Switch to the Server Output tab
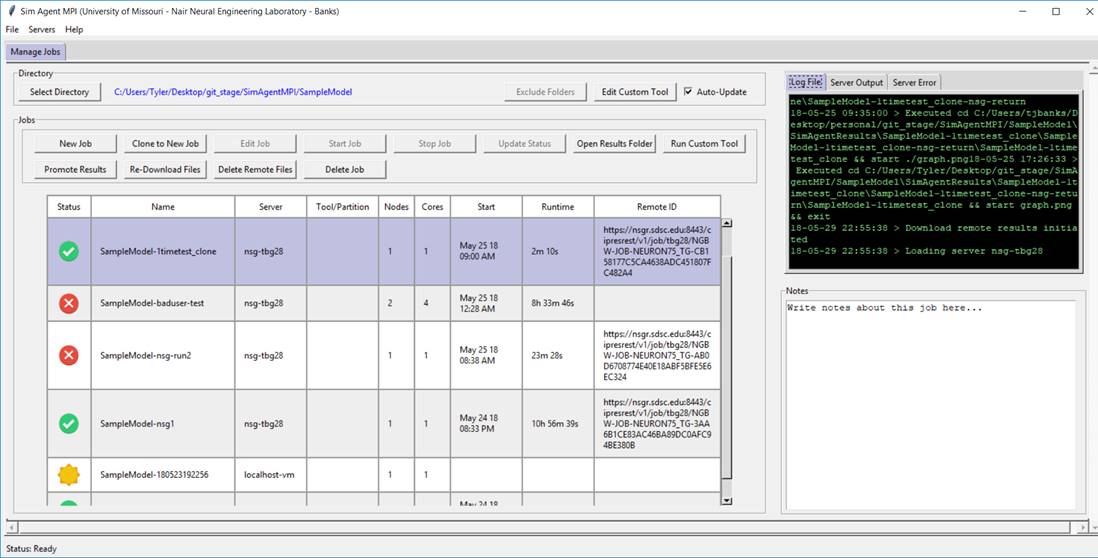The height and width of the screenshot is (558, 1098). pyautogui.click(x=856, y=82)
